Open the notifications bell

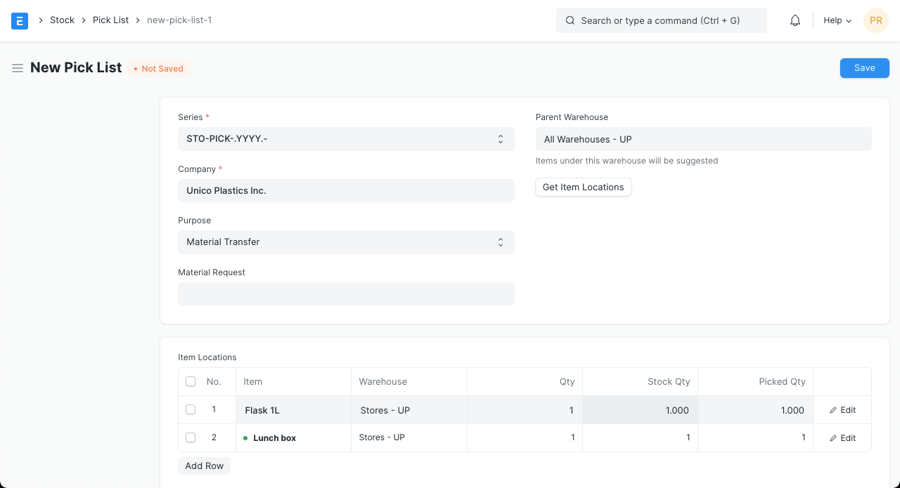[x=795, y=20]
